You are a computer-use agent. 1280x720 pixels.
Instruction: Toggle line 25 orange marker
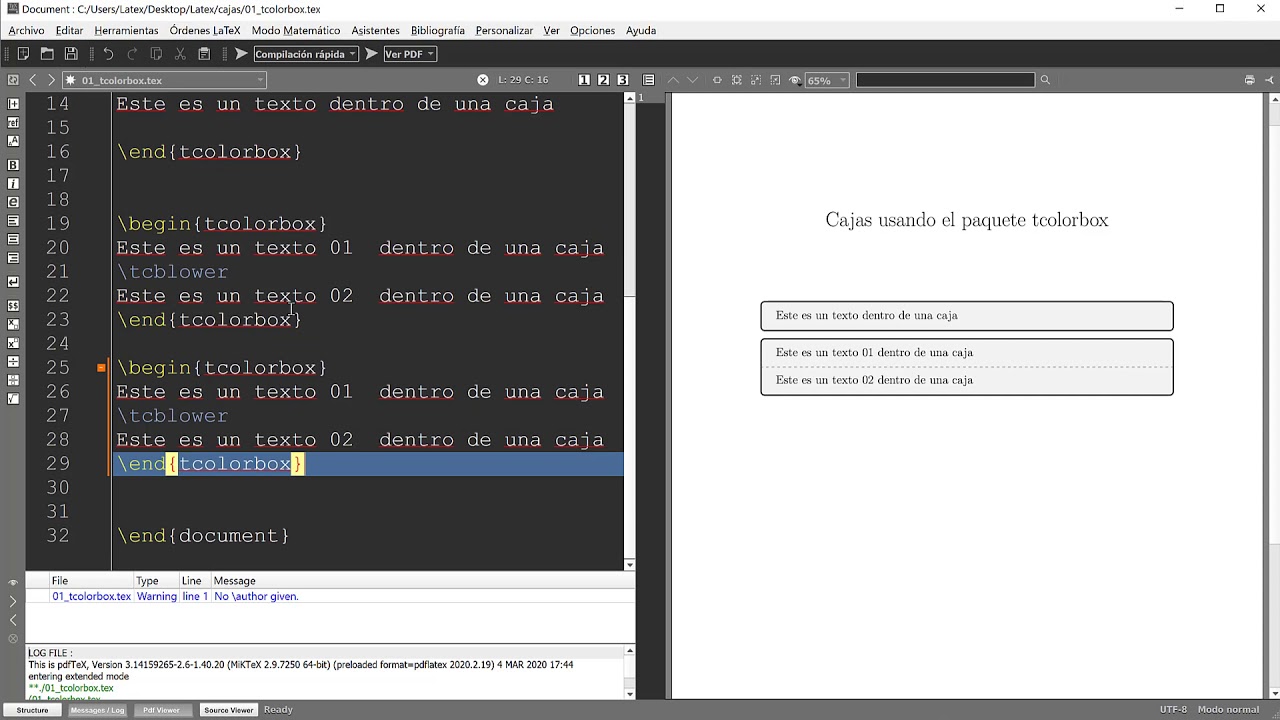(x=101, y=368)
